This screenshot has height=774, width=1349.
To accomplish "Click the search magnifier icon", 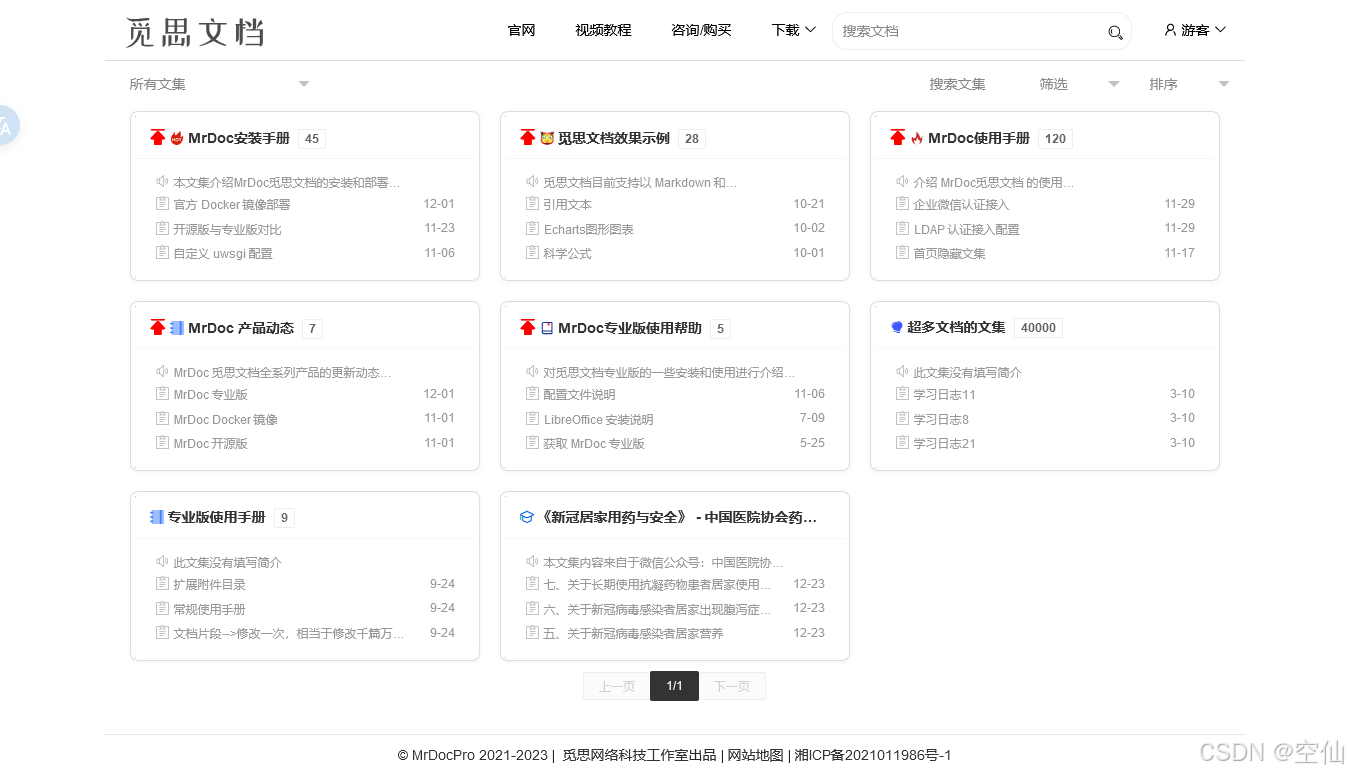I will [x=1114, y=32].
